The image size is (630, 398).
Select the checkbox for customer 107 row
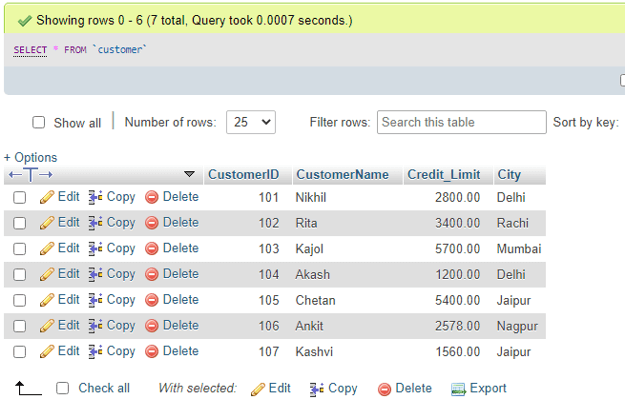19,351
